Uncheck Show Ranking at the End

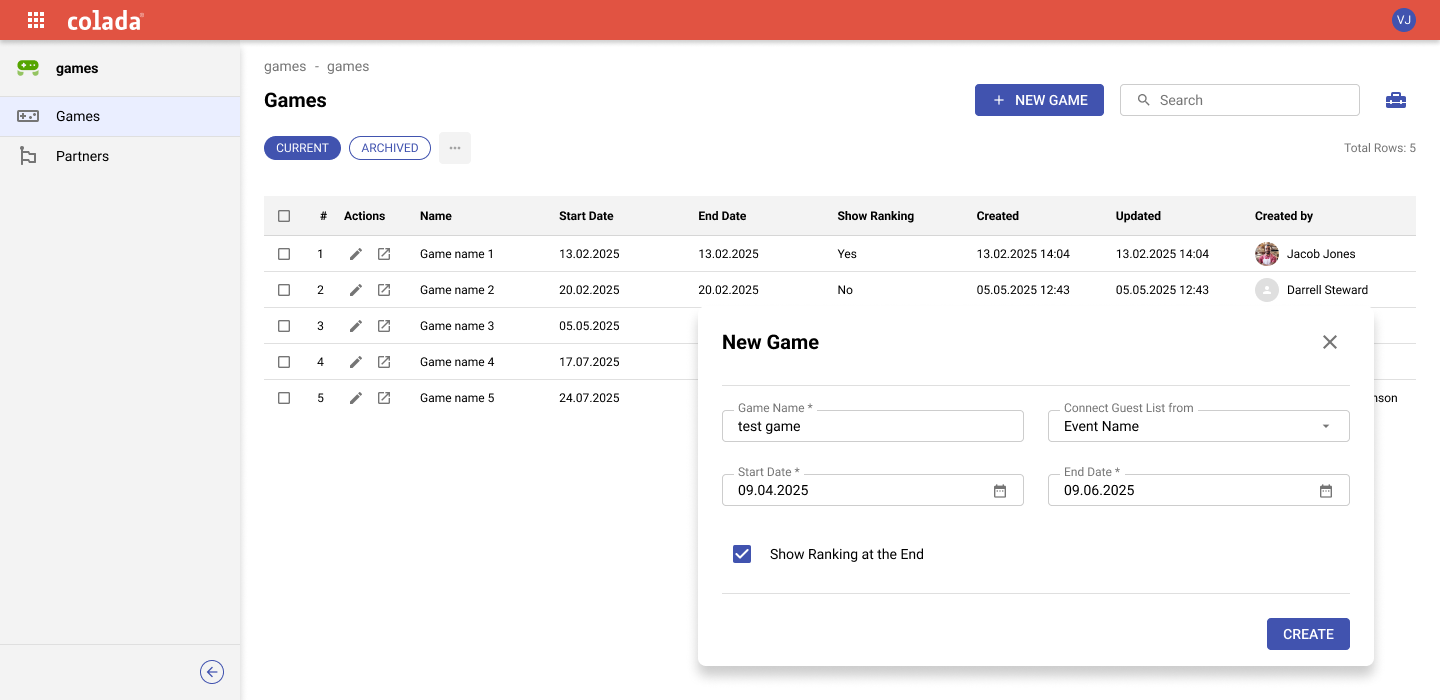coord(742,554)
